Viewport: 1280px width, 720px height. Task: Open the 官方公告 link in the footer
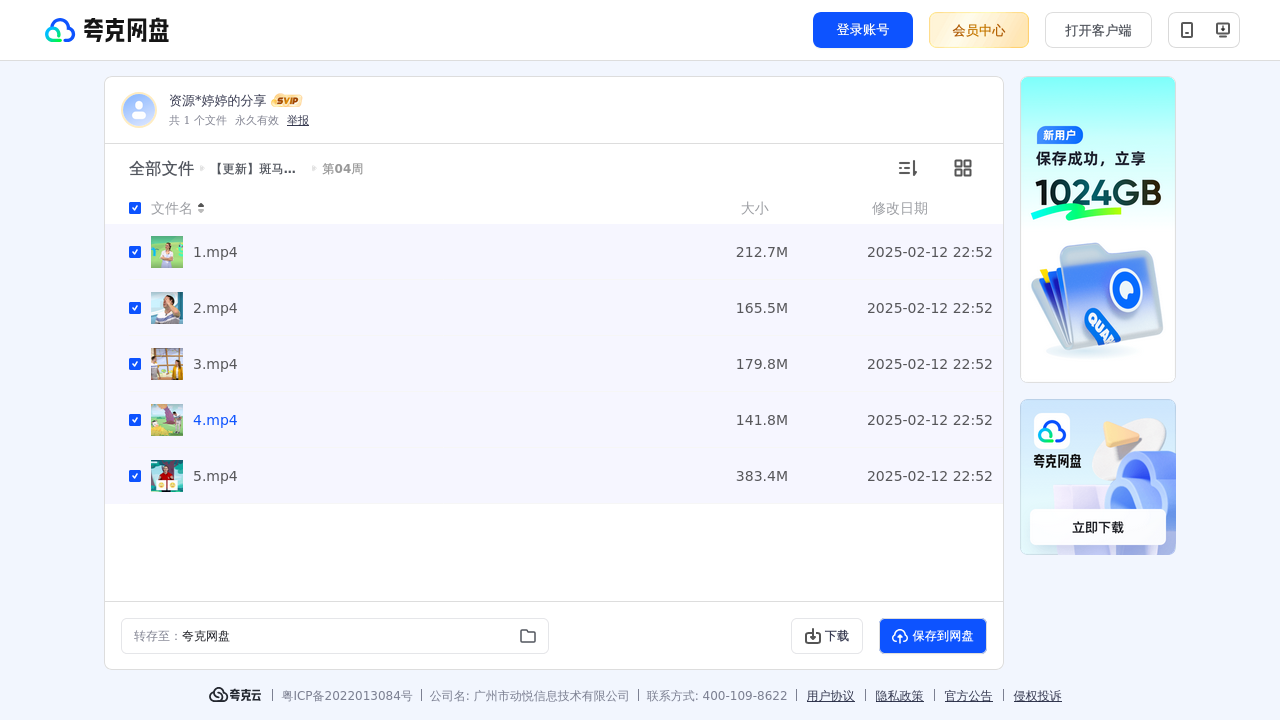[969, 696]
